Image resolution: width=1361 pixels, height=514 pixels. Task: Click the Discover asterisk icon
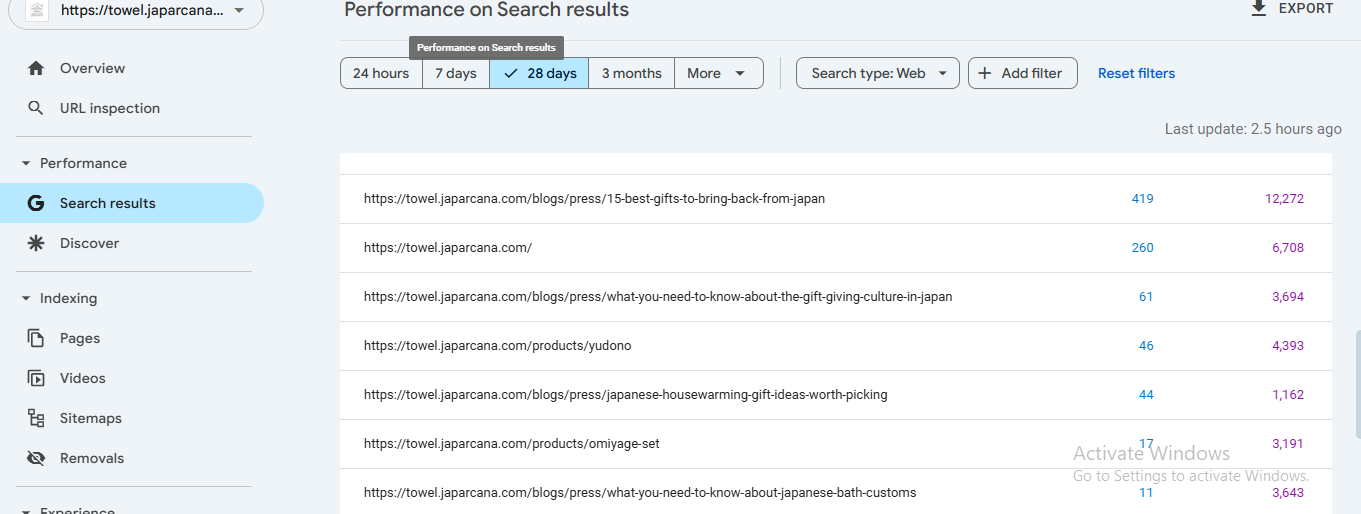pos(36,243)
